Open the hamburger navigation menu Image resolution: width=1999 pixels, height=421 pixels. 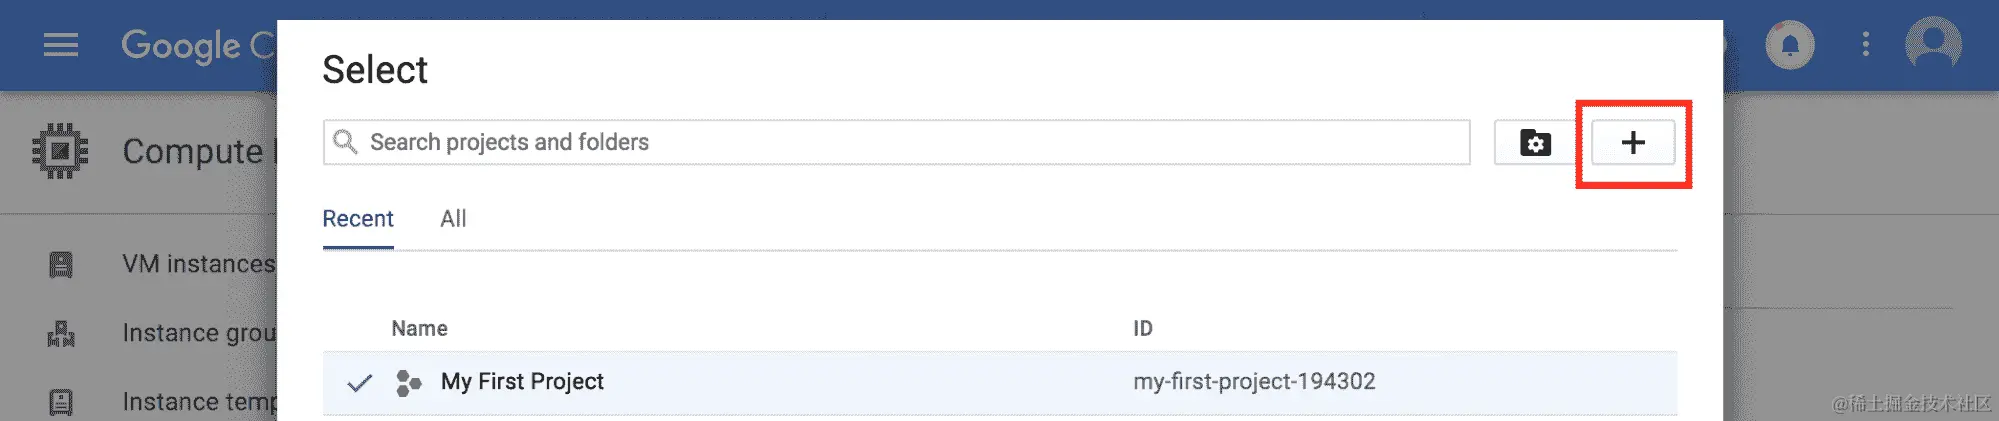tap(61, 45)
